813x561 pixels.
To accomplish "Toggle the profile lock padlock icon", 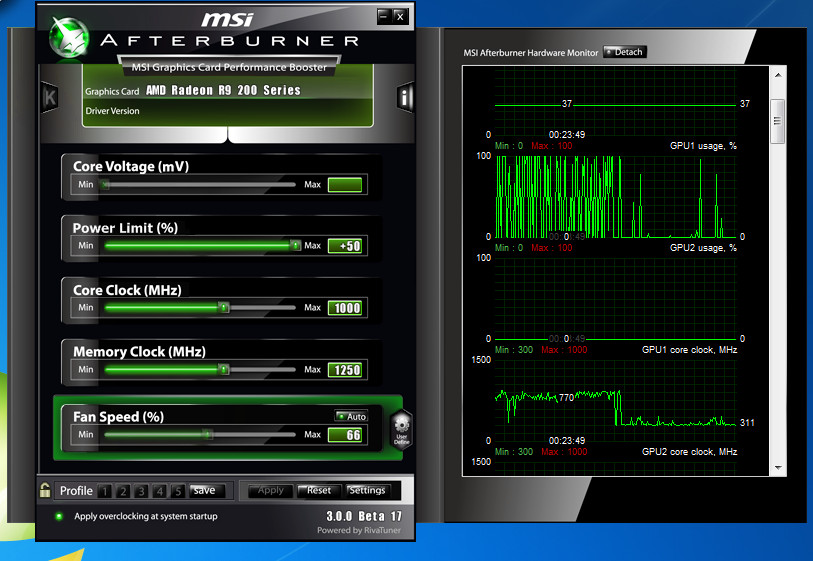I will point(45,490).
